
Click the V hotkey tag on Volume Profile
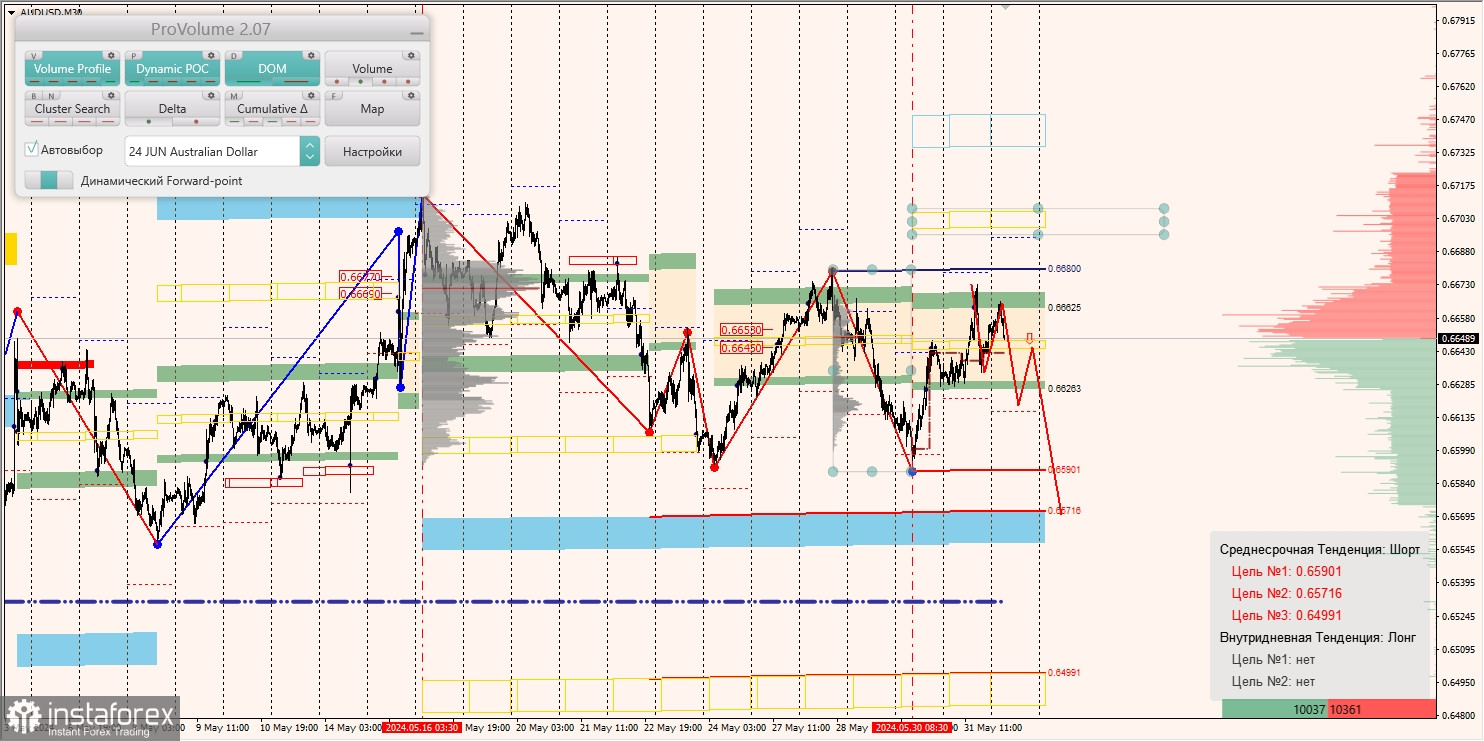click(34, 56)
